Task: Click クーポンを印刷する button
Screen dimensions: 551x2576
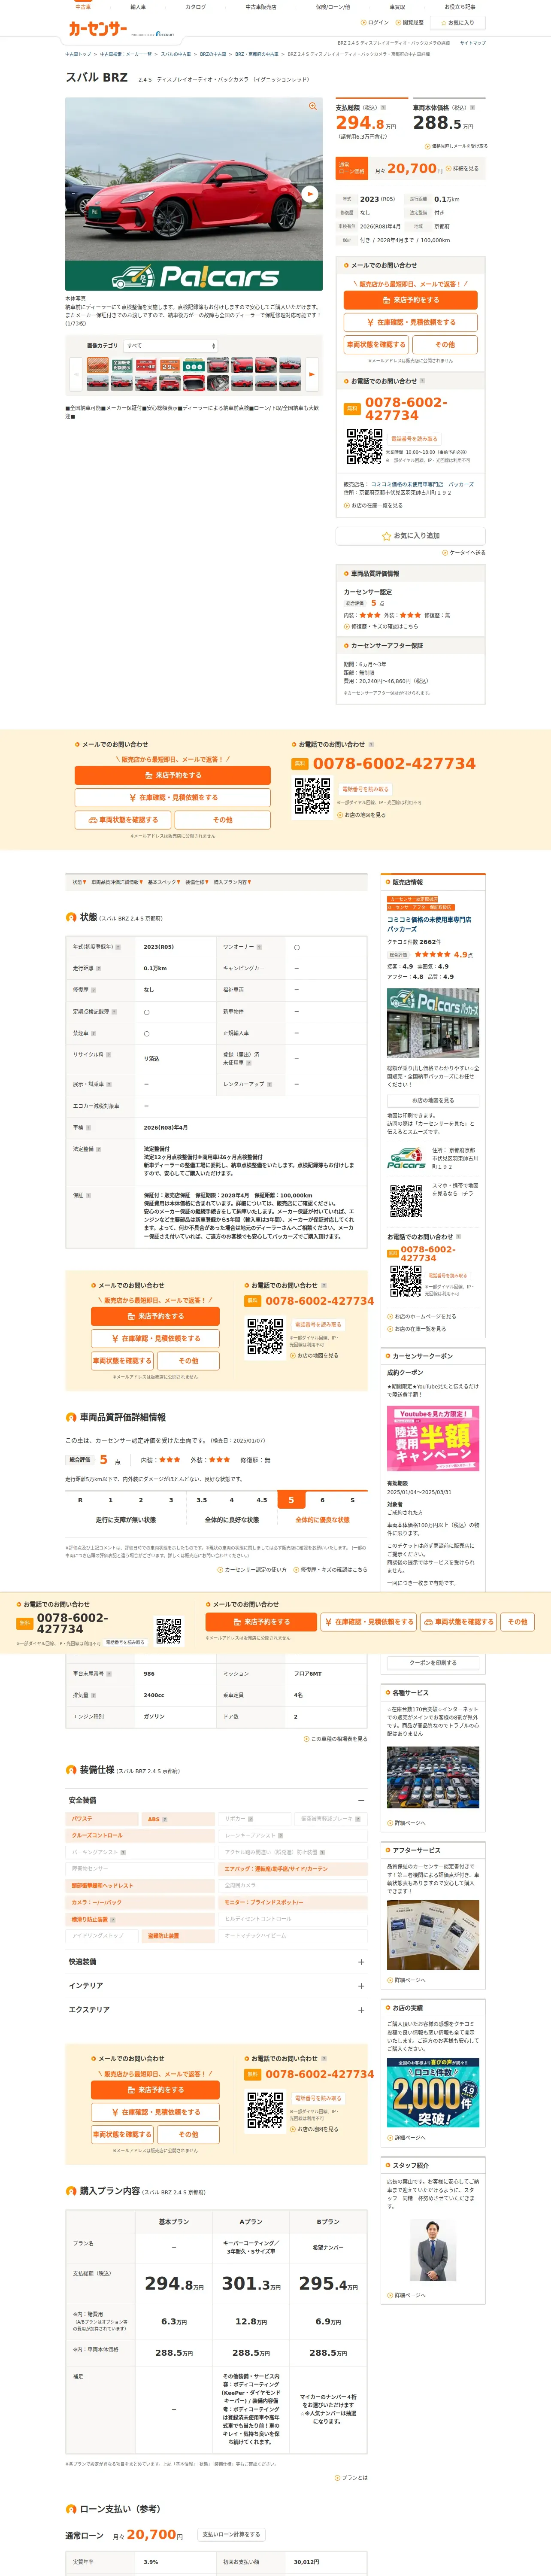Action: coord(432,1662)
